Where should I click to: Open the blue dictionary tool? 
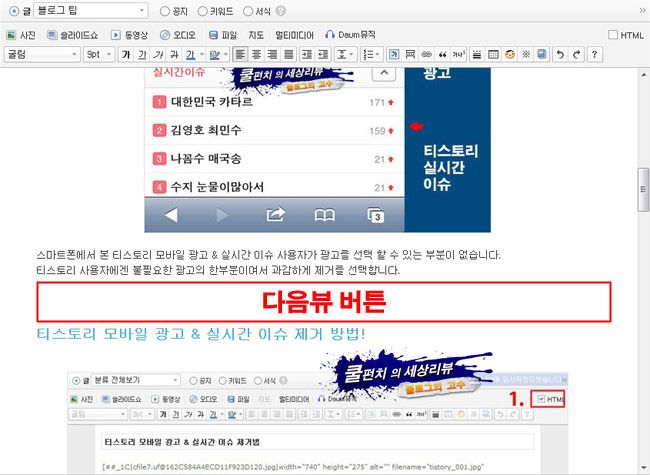(542, 54)
